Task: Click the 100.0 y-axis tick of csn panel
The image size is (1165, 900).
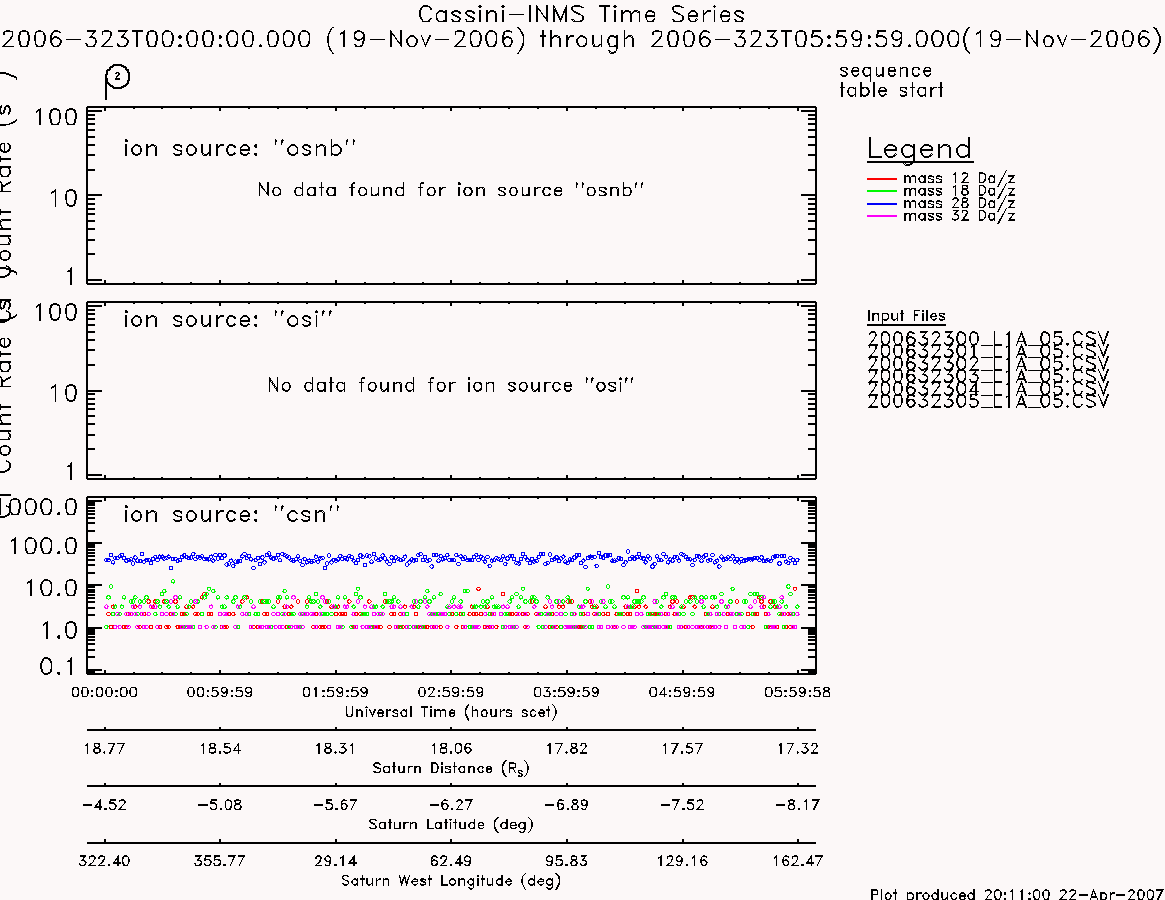Action: point(43,546)
